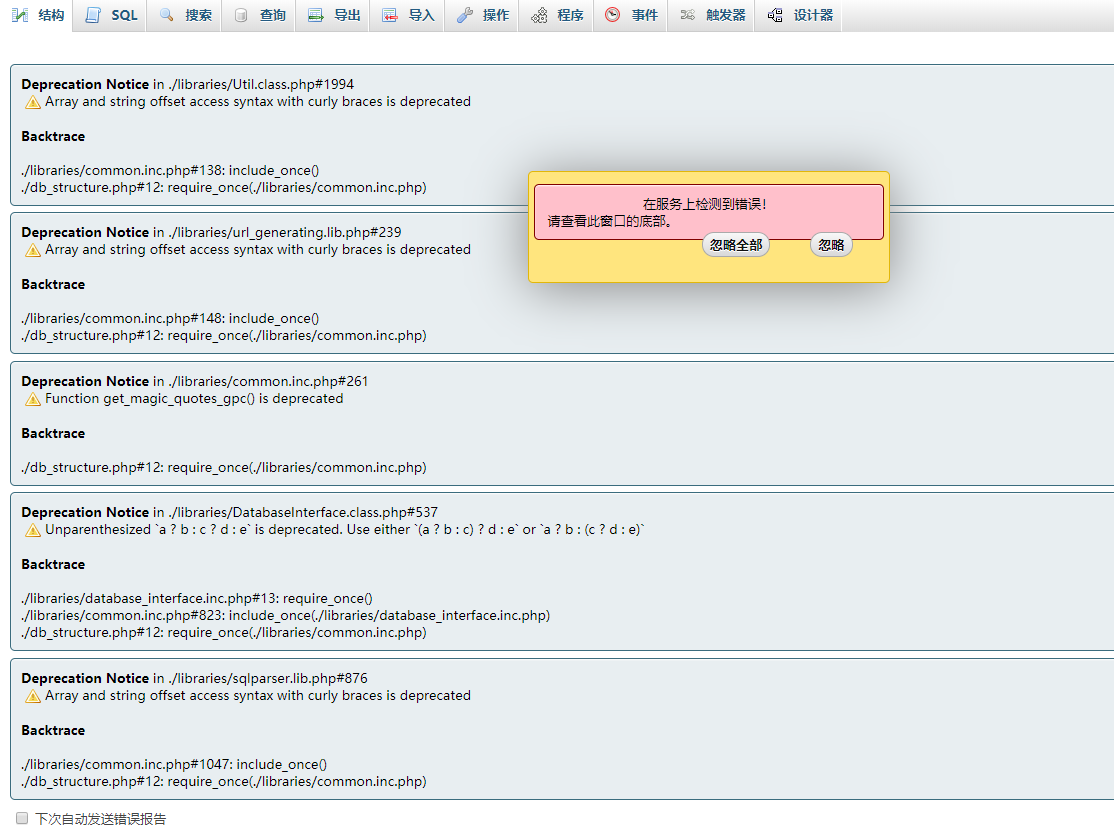Click the 程序 (Routines) gears icon

coord(539,15)
